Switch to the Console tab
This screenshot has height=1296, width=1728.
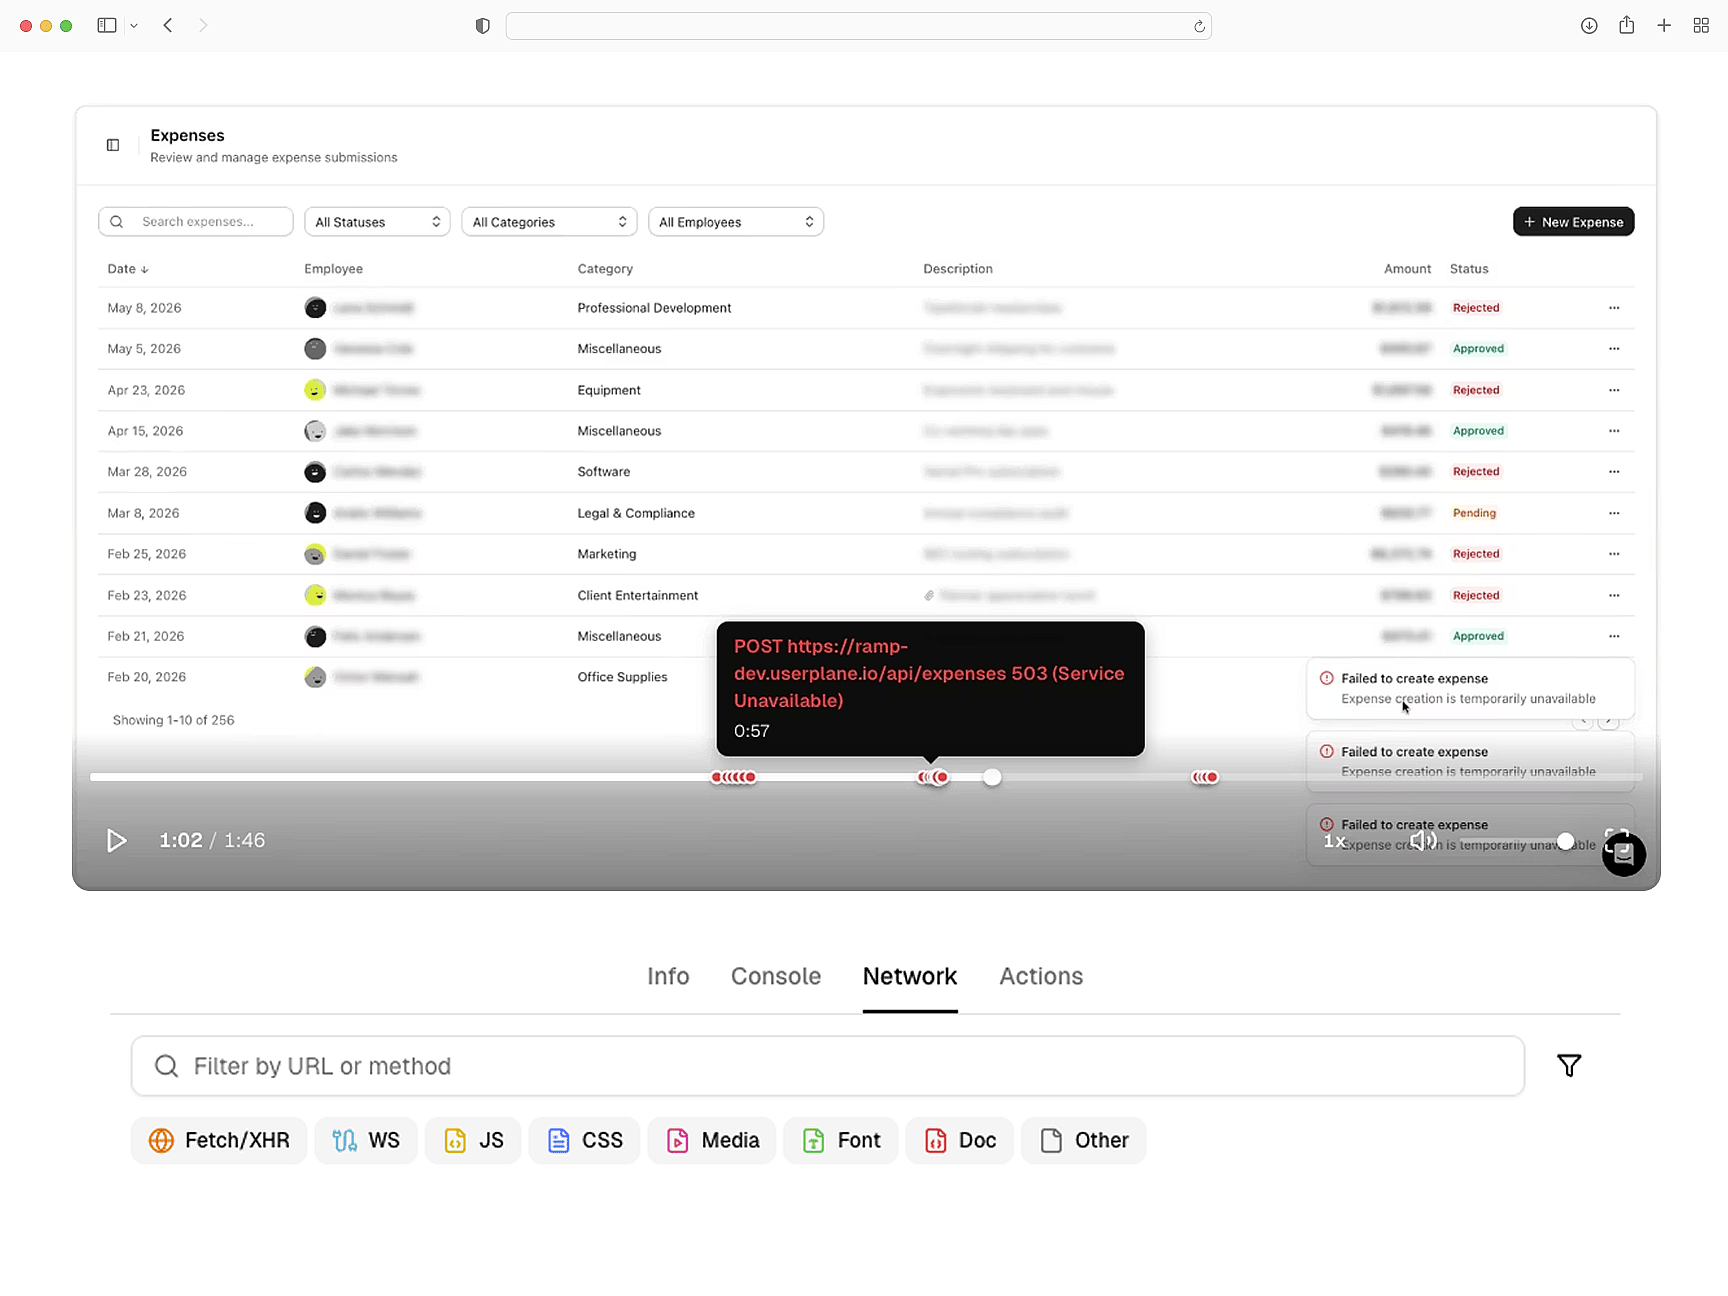click(x=776, y=976)
